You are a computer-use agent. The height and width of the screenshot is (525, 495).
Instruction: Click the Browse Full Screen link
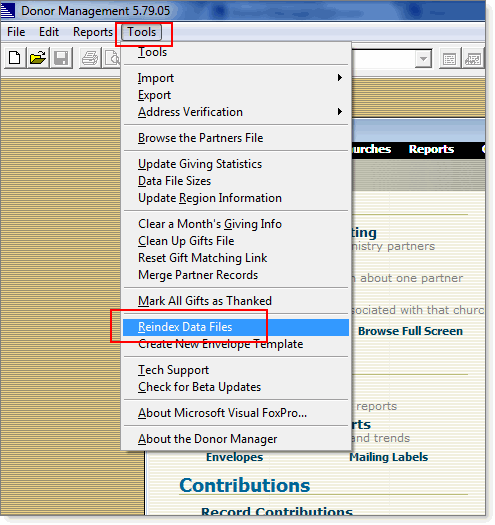coord(410,331)
